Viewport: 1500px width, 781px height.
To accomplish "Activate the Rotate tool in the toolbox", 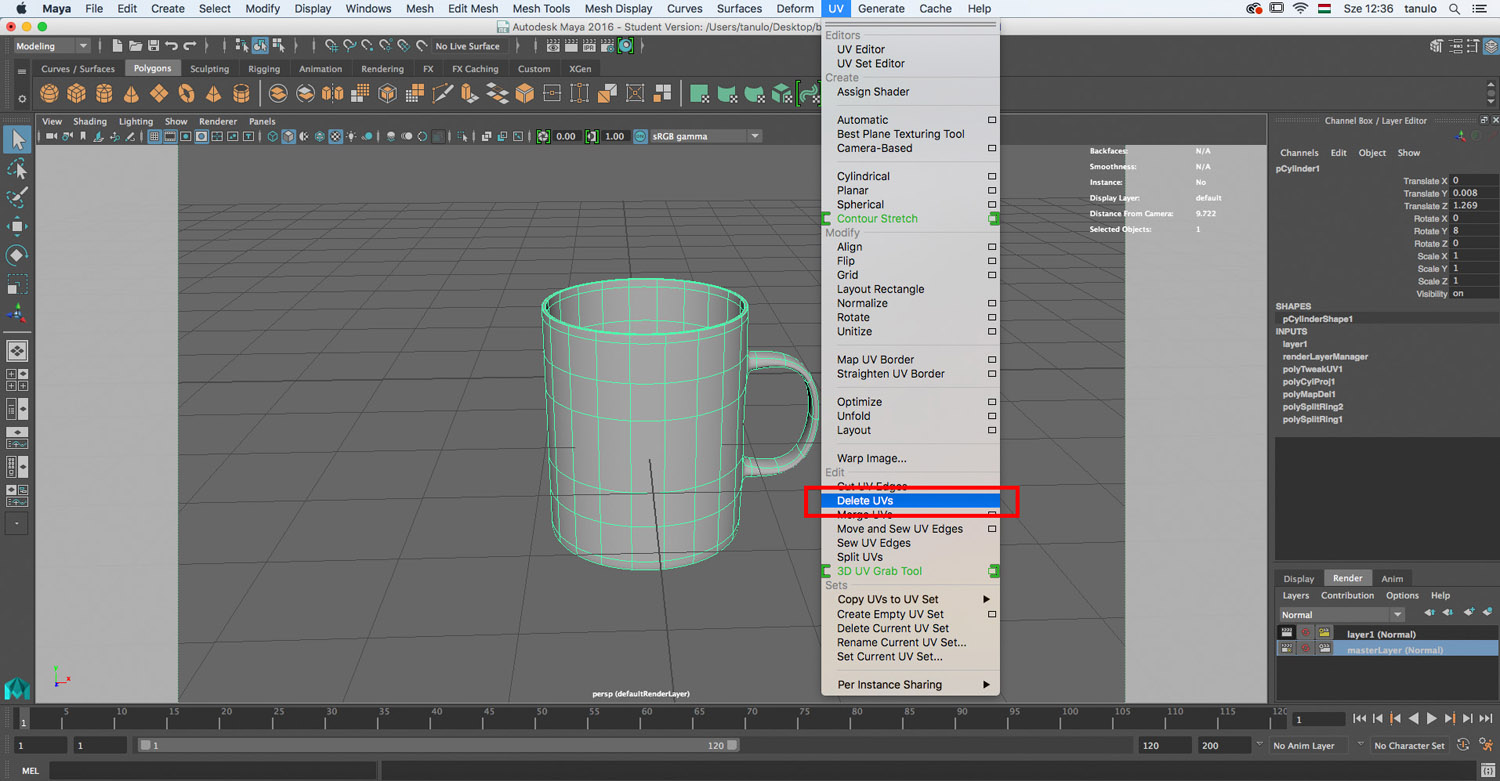I will [x=17, y=255].
